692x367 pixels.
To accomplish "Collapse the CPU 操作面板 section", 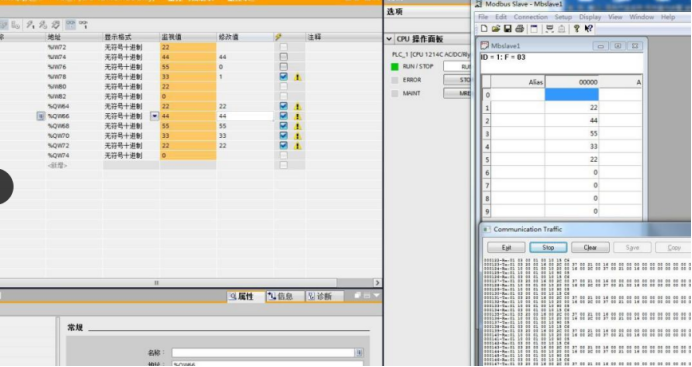I will 389,39.
